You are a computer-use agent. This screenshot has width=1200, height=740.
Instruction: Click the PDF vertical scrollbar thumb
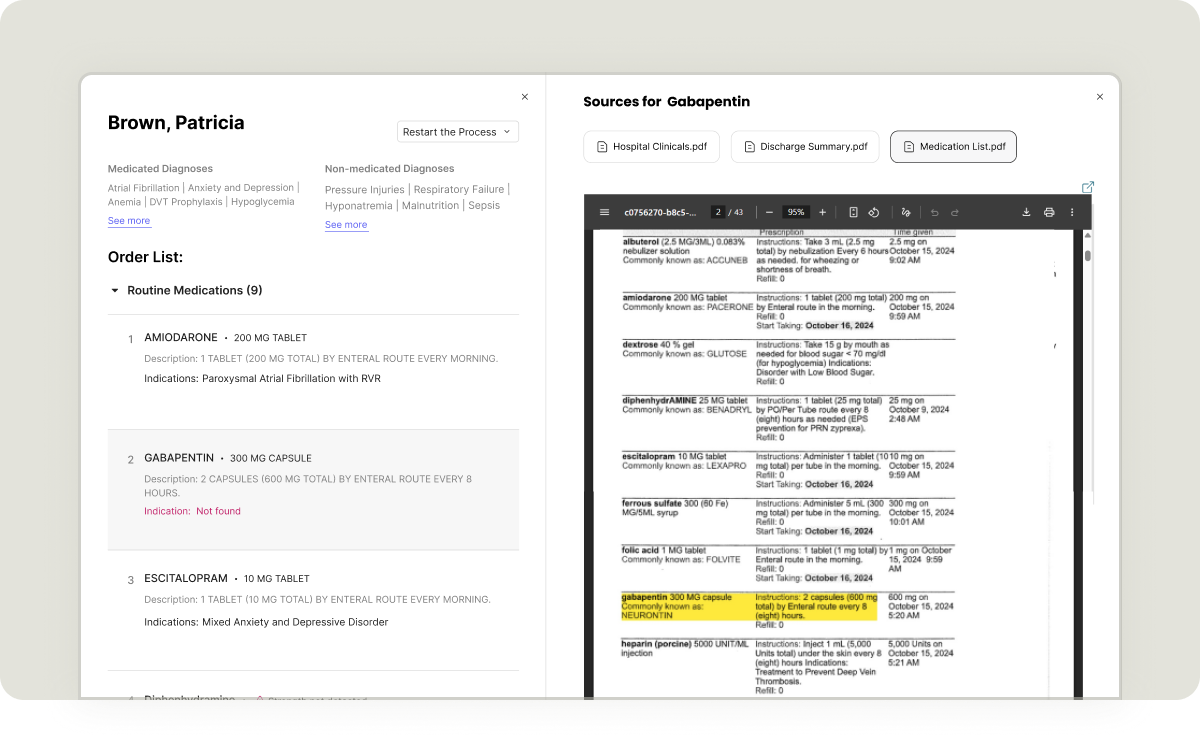coord(1088,255)
